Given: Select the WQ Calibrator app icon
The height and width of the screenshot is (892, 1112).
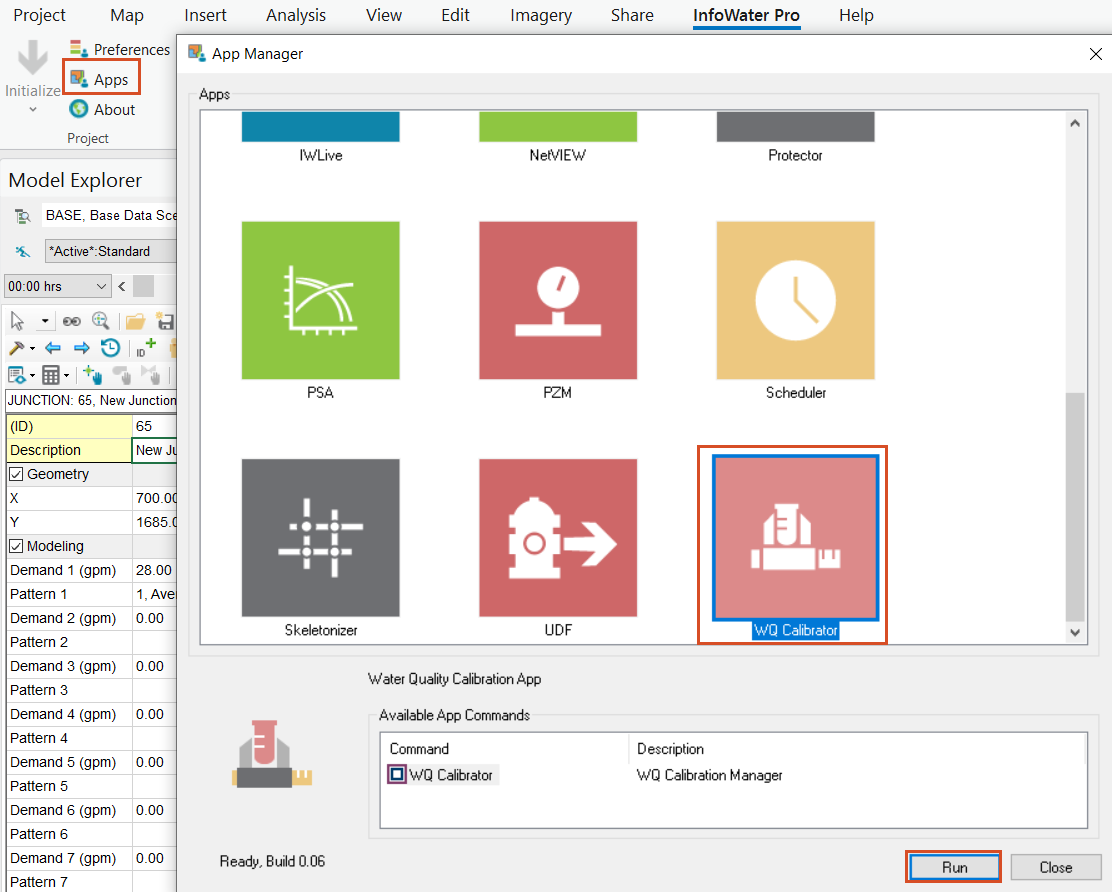Looking at the screenshot, I should 795,537.
